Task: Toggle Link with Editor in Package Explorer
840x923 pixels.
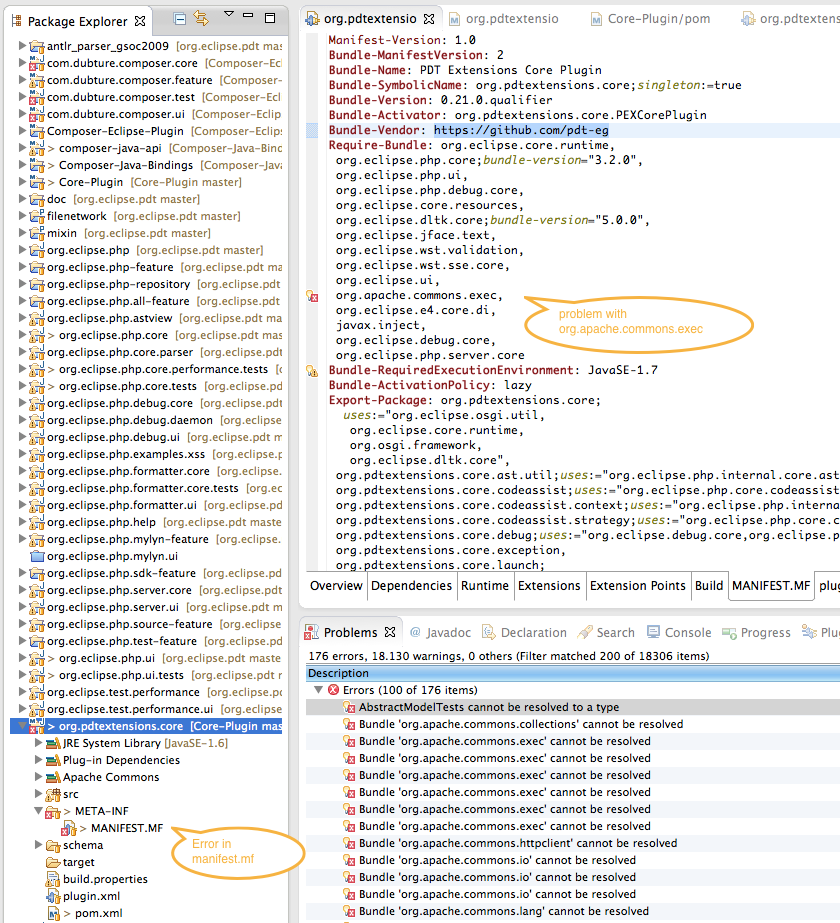Action: pos(201,19)
